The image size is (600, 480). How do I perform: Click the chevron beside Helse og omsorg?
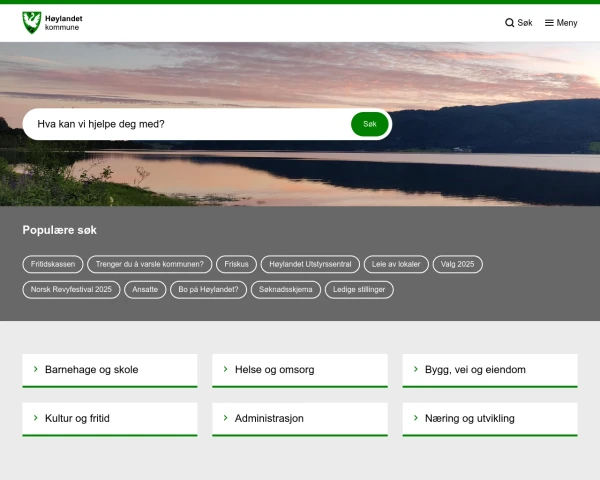tap(225, 369)
